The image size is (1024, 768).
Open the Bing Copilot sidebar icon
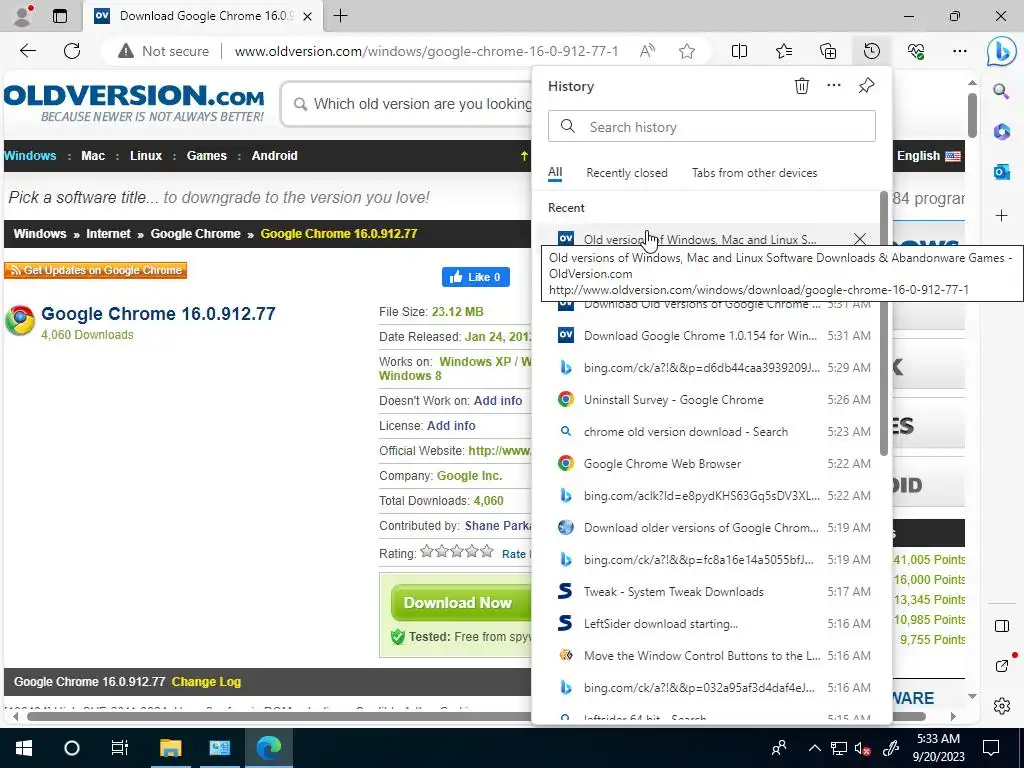1000,52
